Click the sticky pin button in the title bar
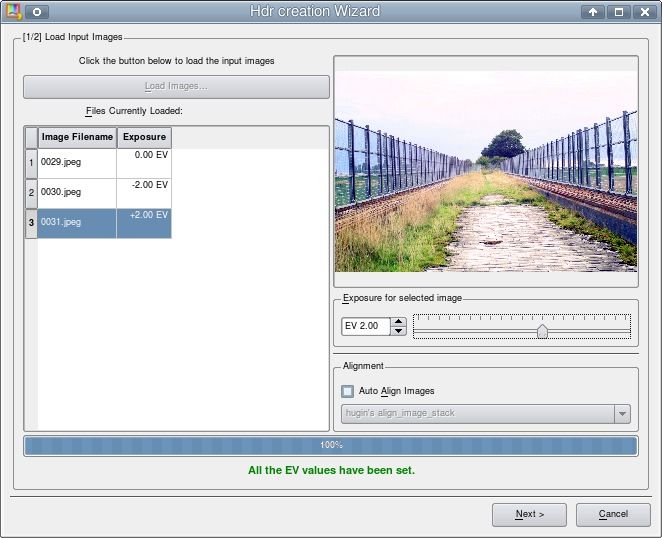Screen dimensions: 662x538 coord(37,12)
